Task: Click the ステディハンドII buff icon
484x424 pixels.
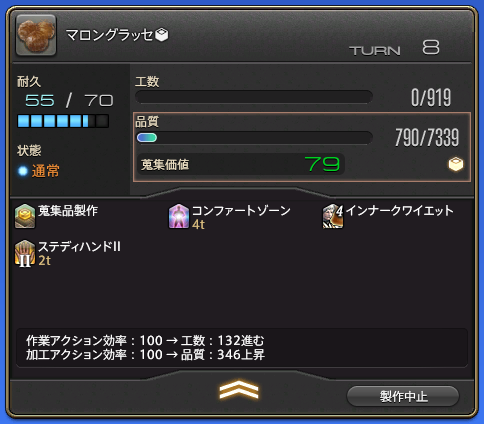Action: point(25,253)
